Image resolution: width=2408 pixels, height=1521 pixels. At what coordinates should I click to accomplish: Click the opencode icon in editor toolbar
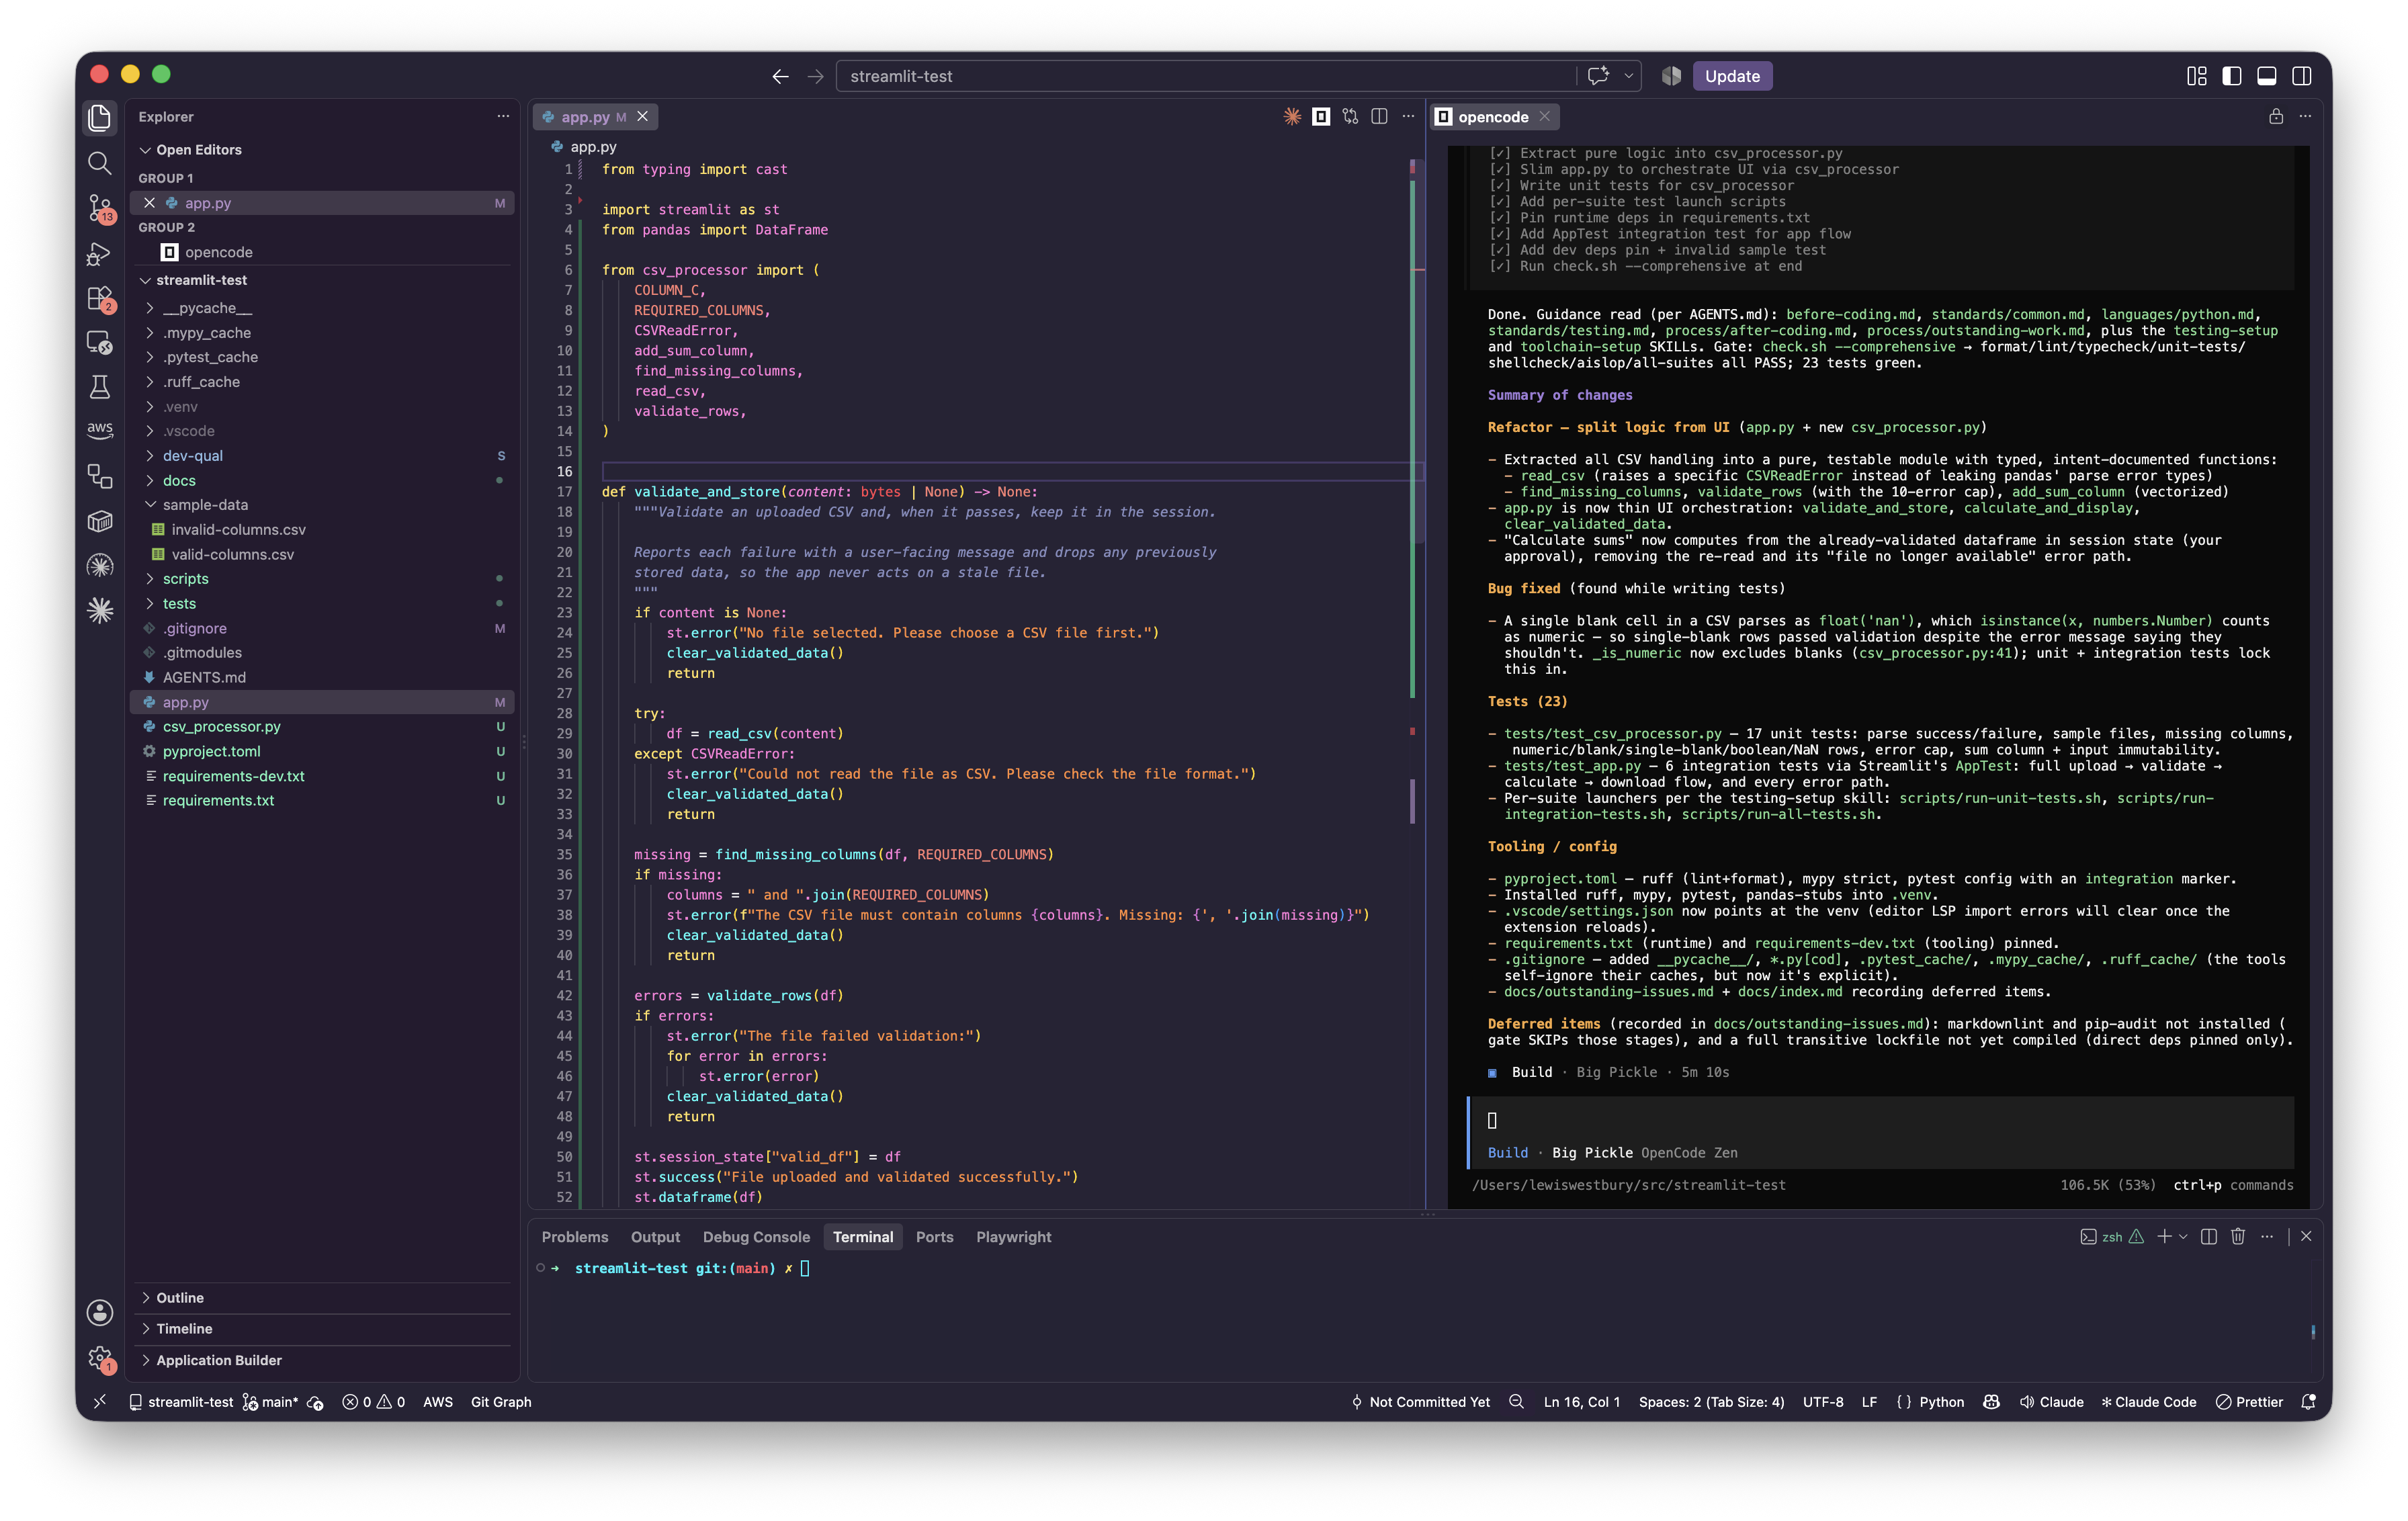pos(1321,117)
